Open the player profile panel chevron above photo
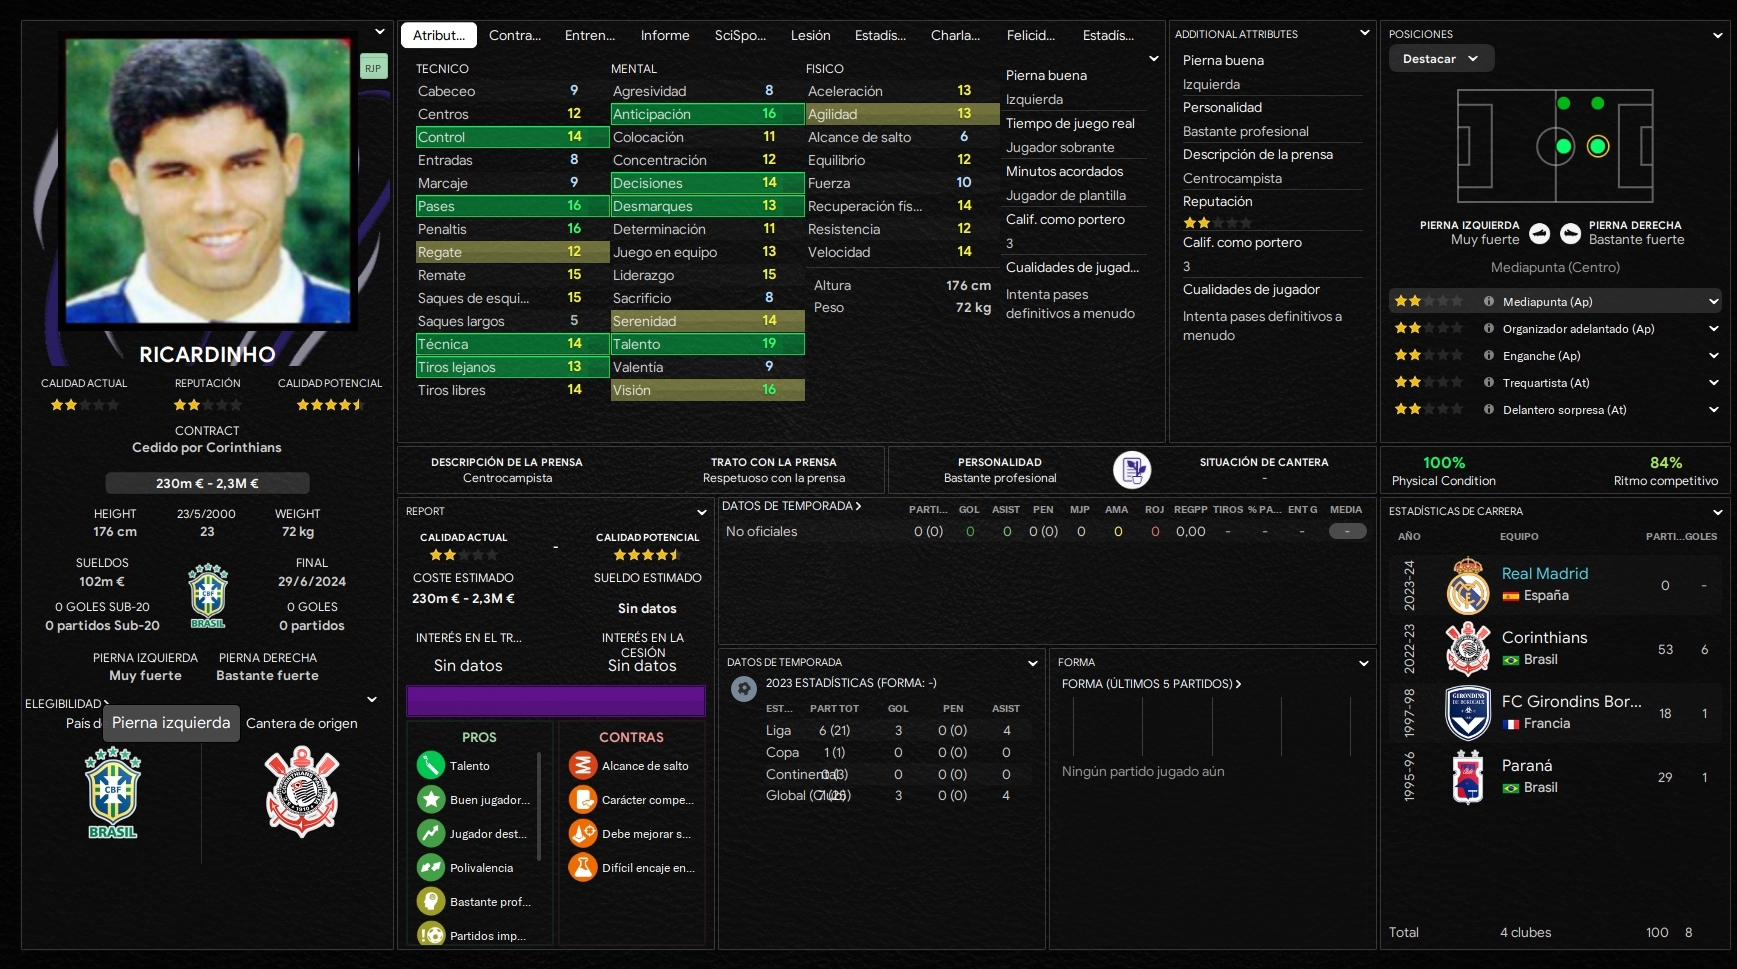 pos(380,32)
